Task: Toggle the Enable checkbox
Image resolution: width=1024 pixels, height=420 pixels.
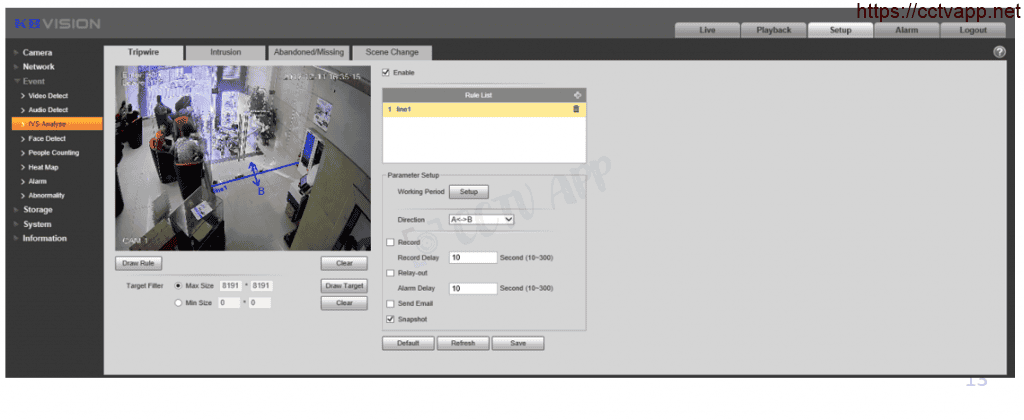Action: click(x=387, y=72)
